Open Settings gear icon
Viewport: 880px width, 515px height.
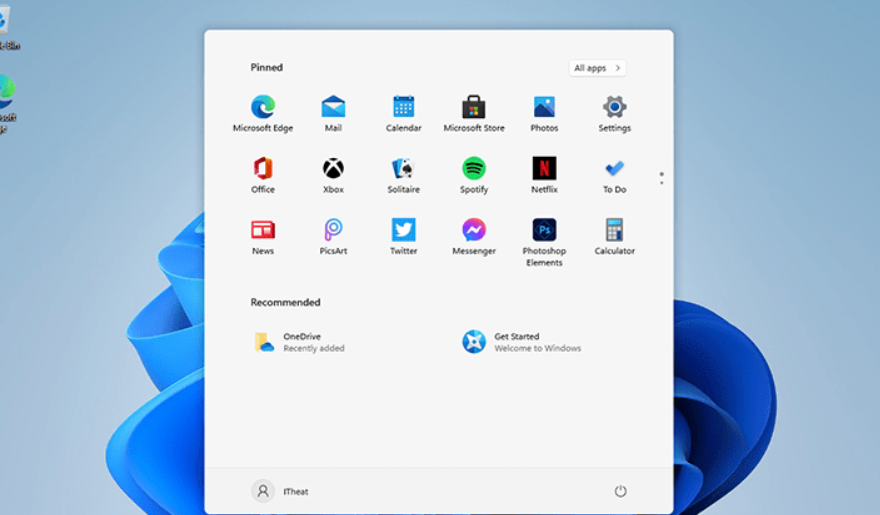pyautogui.click(x=614, y=108)
